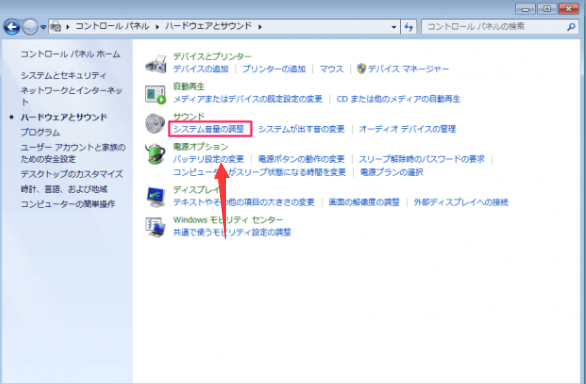Screen dimensions: 586x384
Task: Open the address bar history dropdown
Action: tap(394, 27)
